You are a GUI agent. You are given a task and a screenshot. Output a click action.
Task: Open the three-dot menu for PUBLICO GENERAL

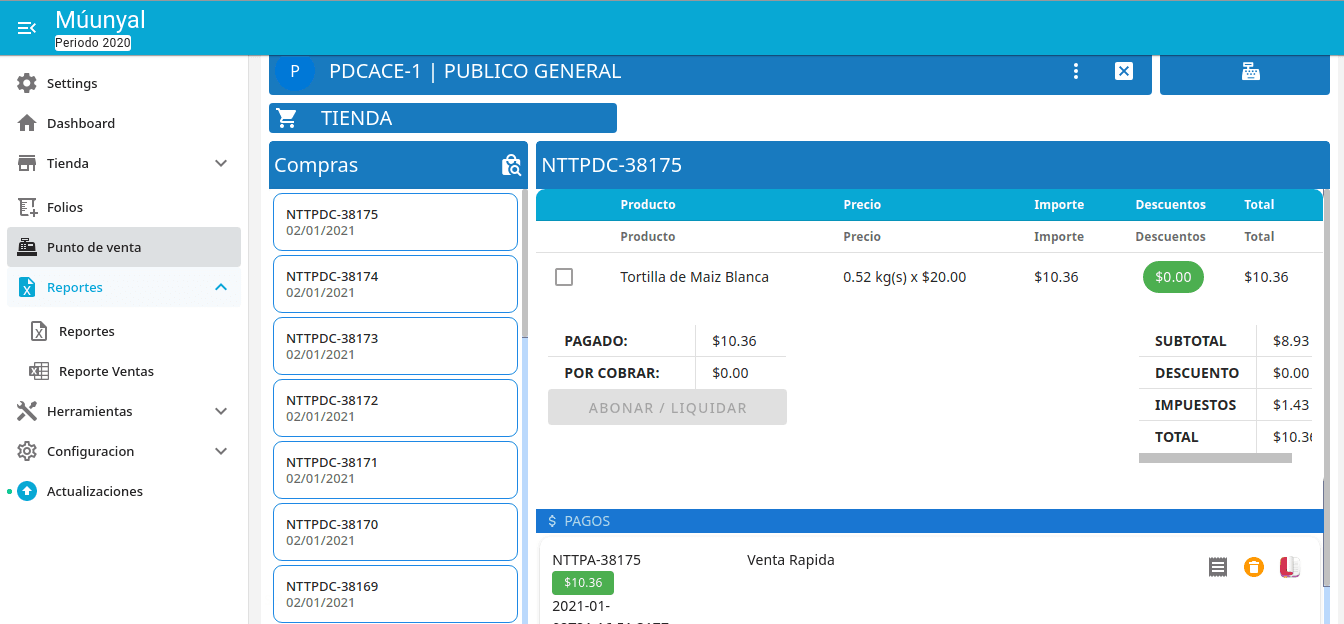[x=1076, y=71]
